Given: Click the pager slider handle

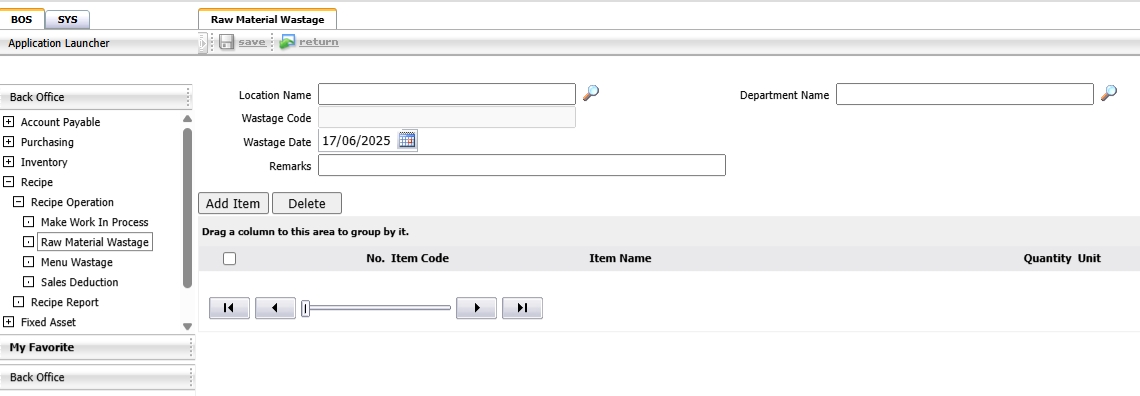Looking at the screenshot, I should [x=306, y=308].
